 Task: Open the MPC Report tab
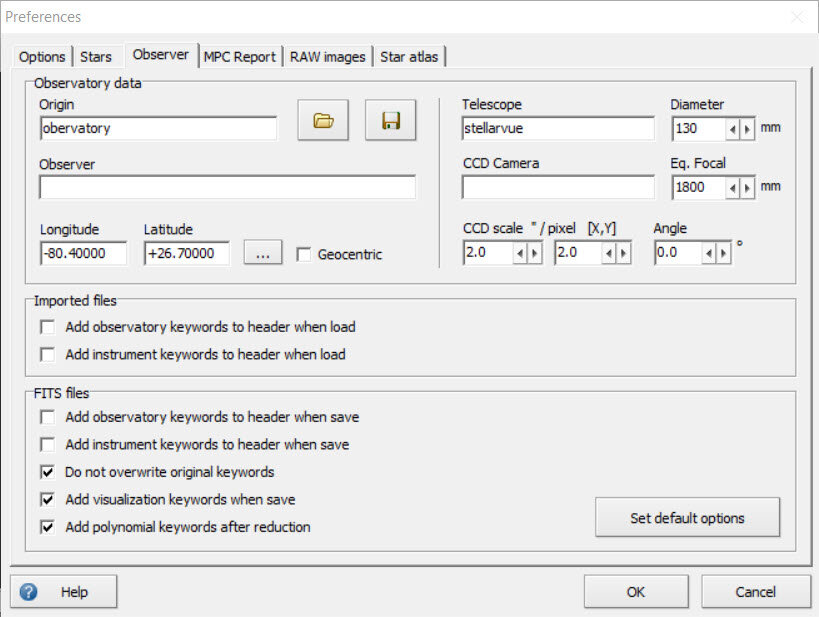point(240,56)
